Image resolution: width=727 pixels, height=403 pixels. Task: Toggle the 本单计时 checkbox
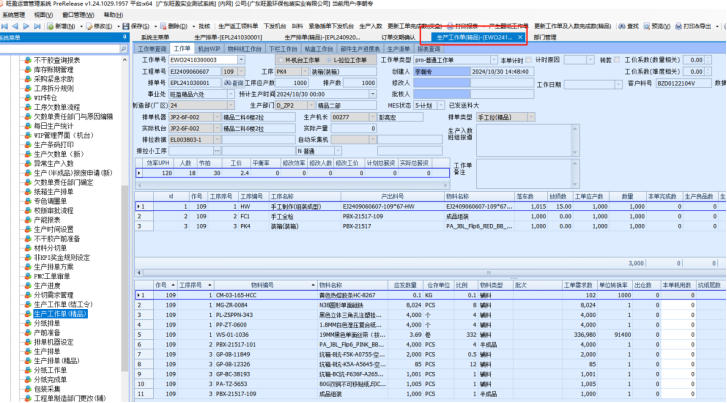point(529,60)
